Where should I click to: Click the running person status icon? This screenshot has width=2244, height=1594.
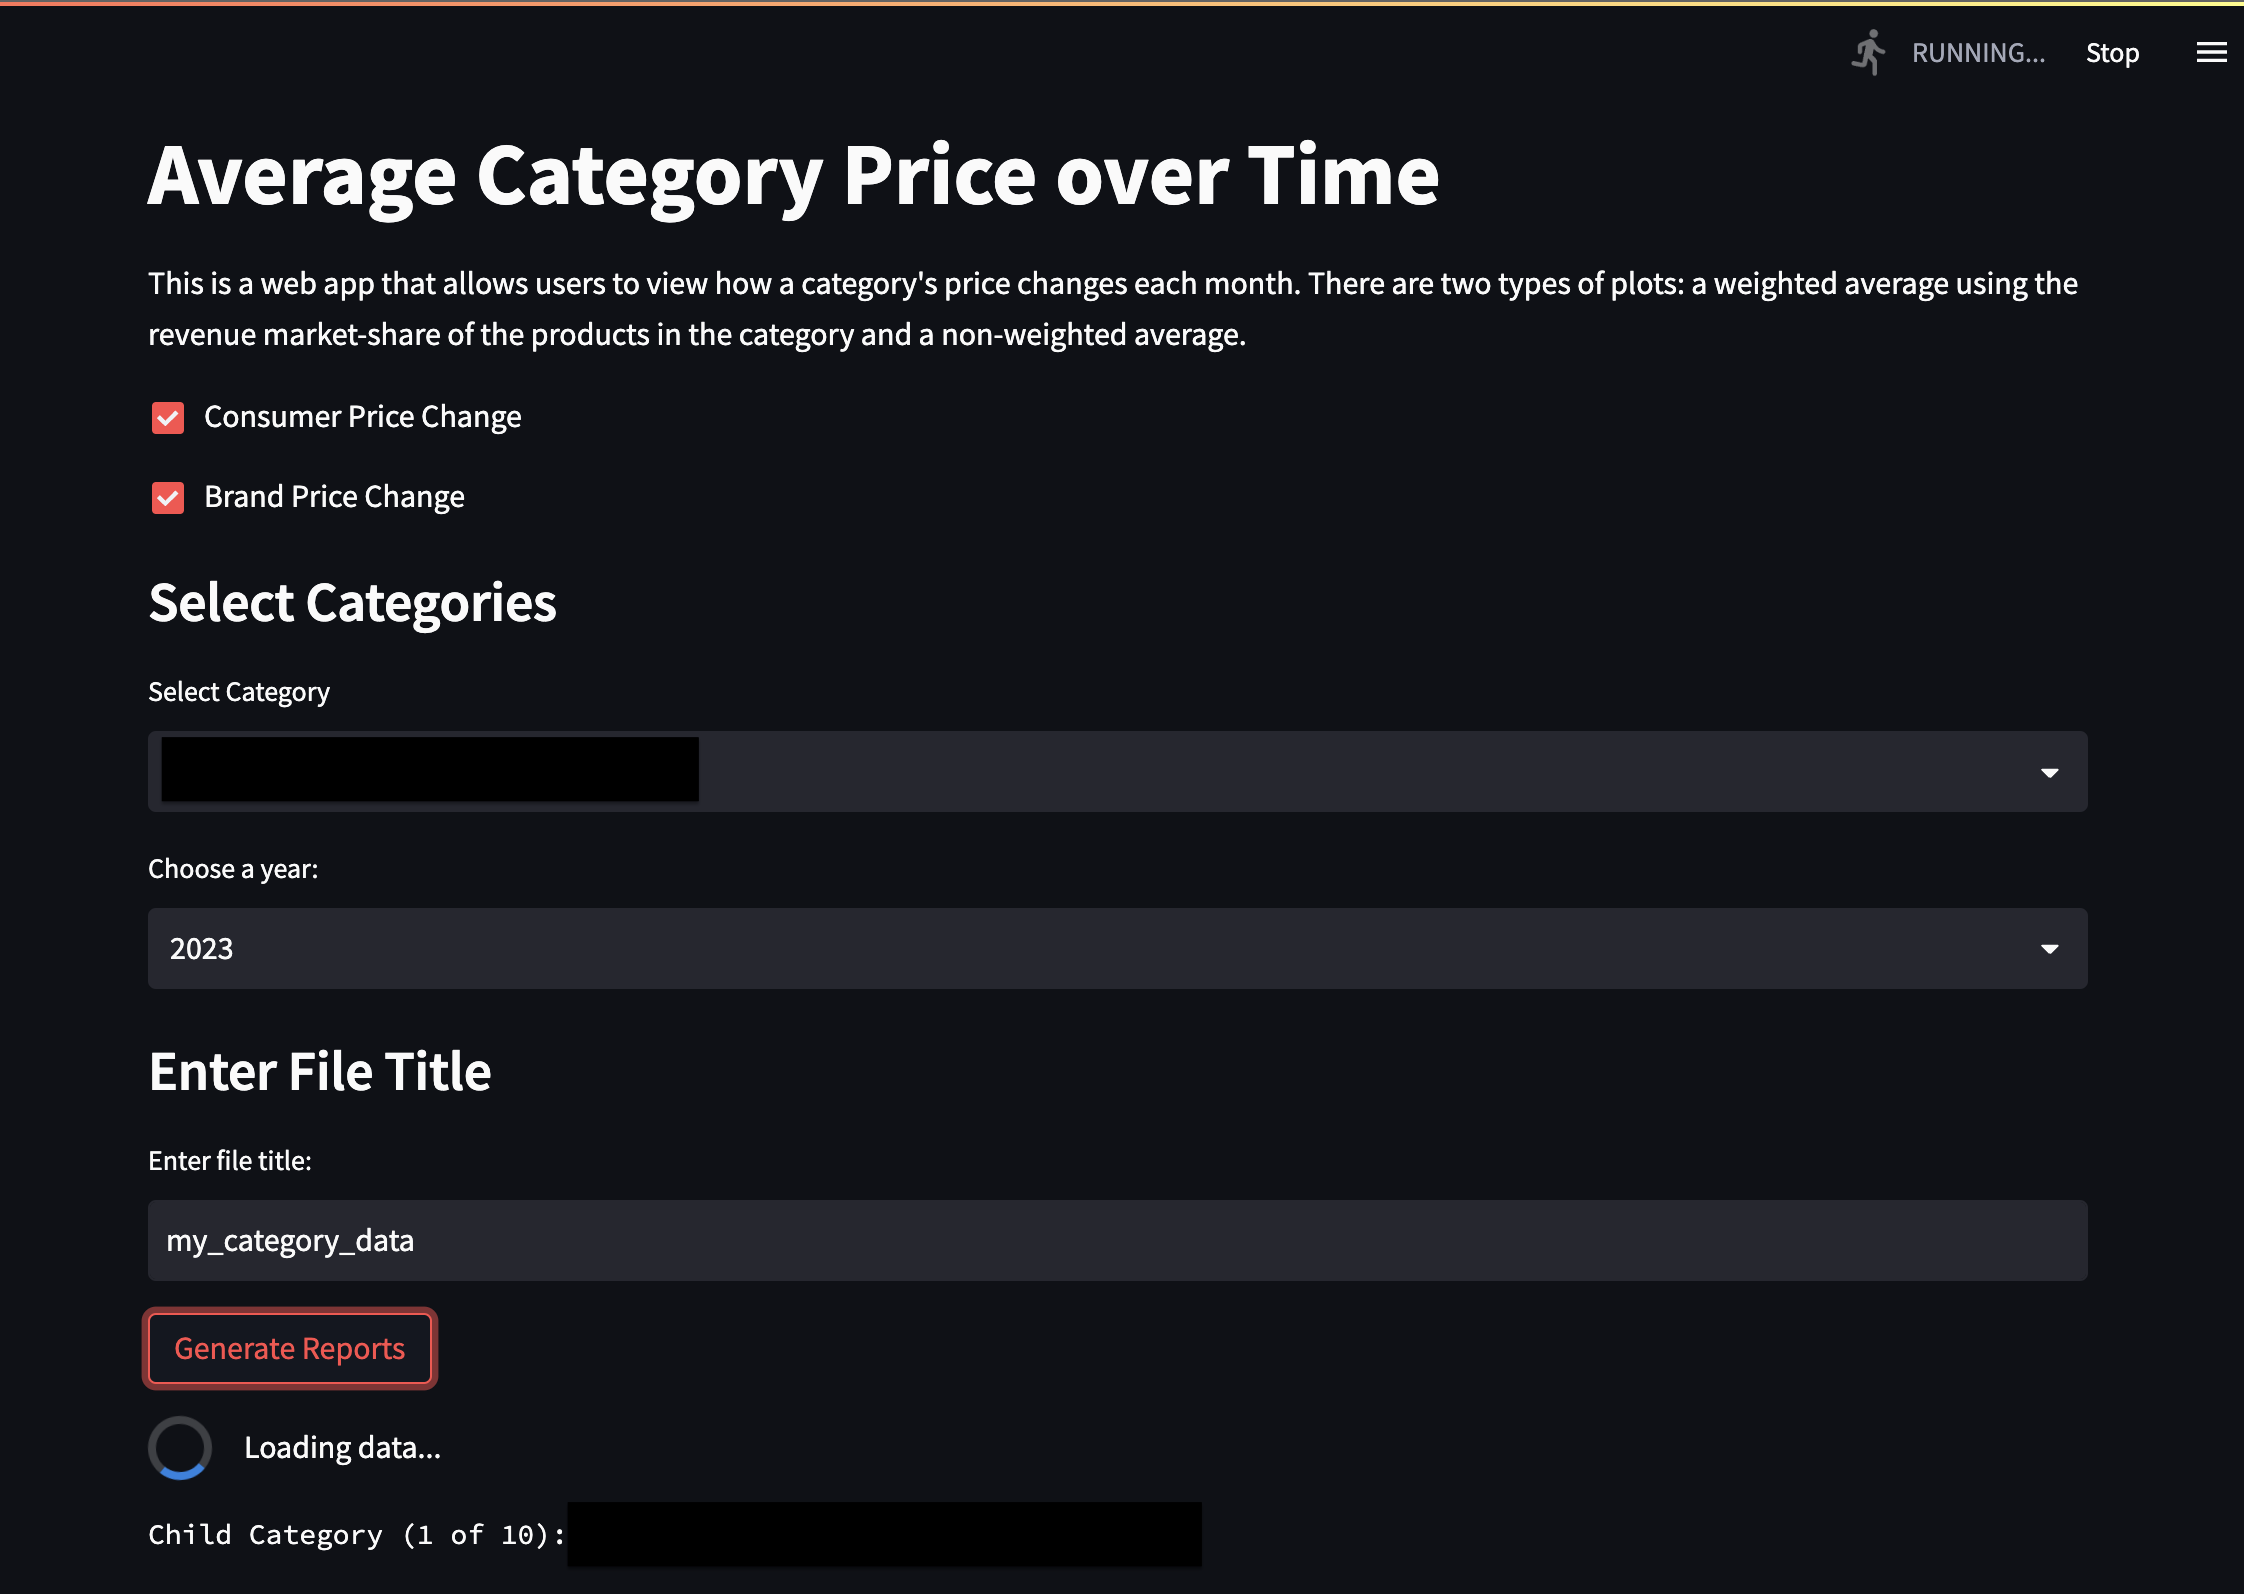click(1868, 52)
